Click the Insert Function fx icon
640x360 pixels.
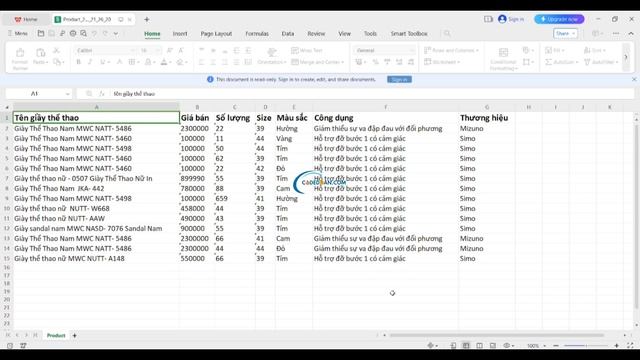point(102,94)
